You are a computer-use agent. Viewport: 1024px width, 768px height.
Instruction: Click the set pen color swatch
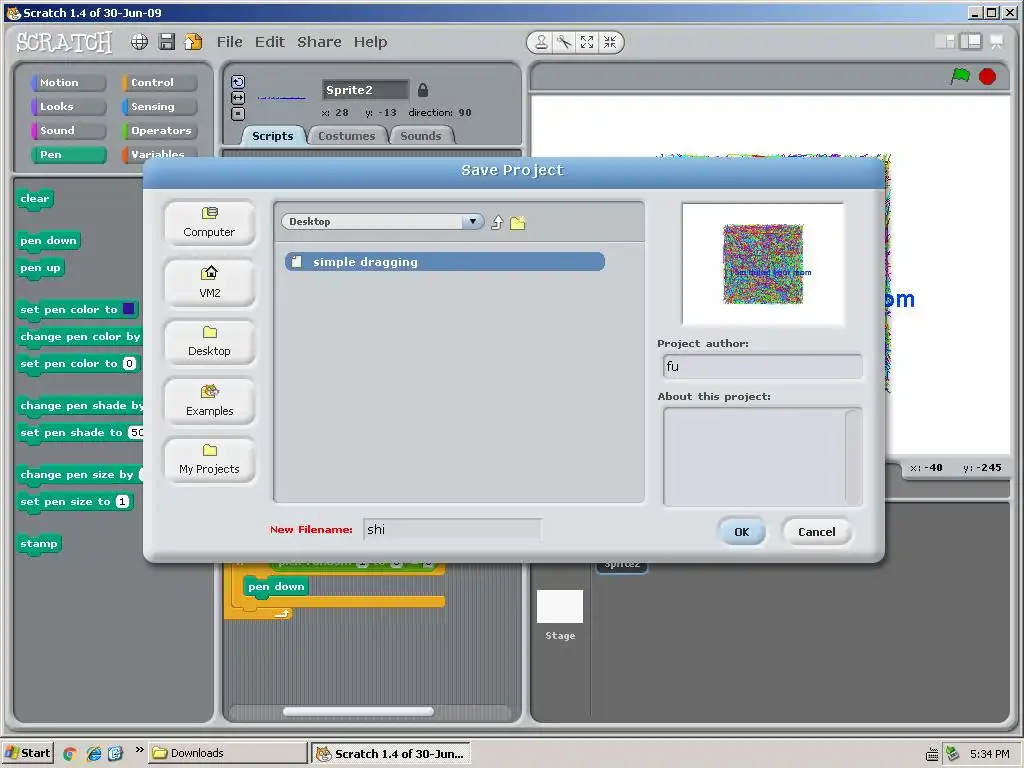tap(129, 309)
